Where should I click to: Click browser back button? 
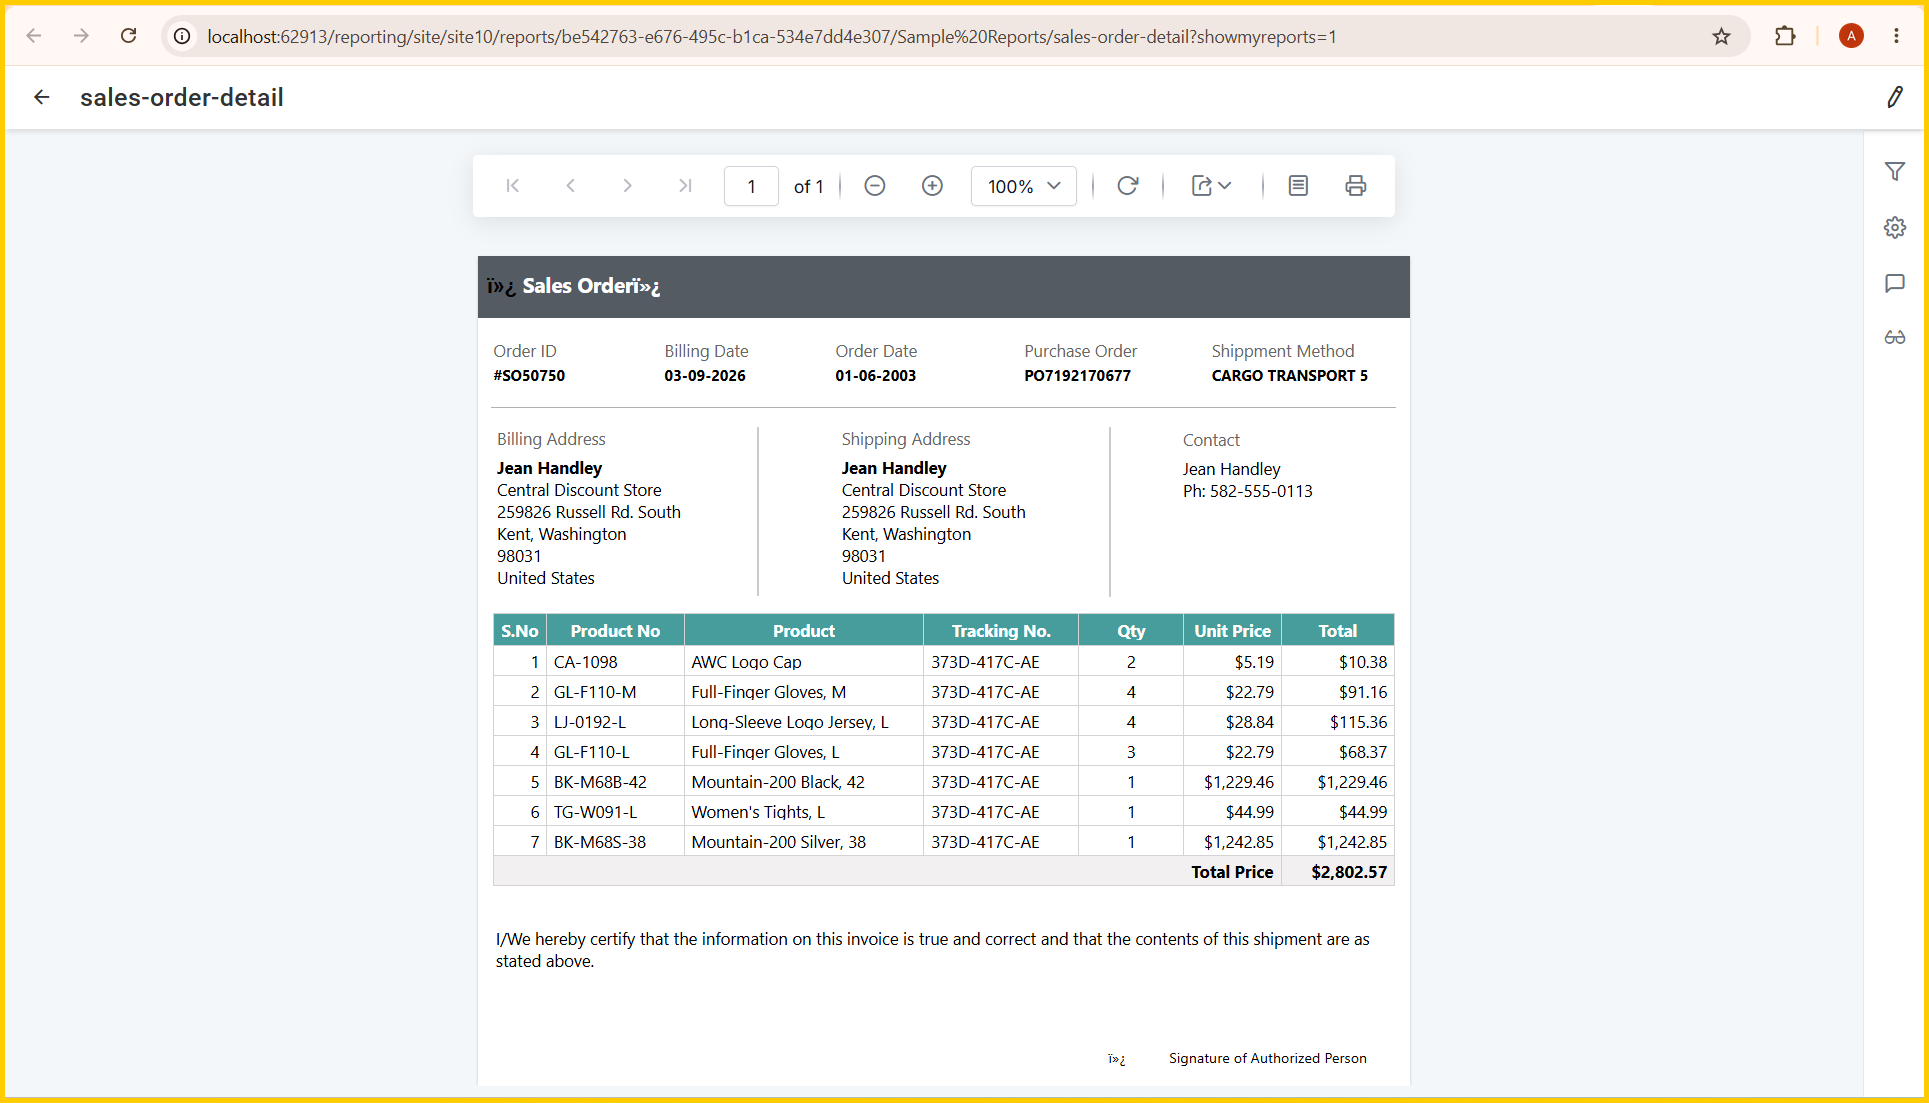34,36
